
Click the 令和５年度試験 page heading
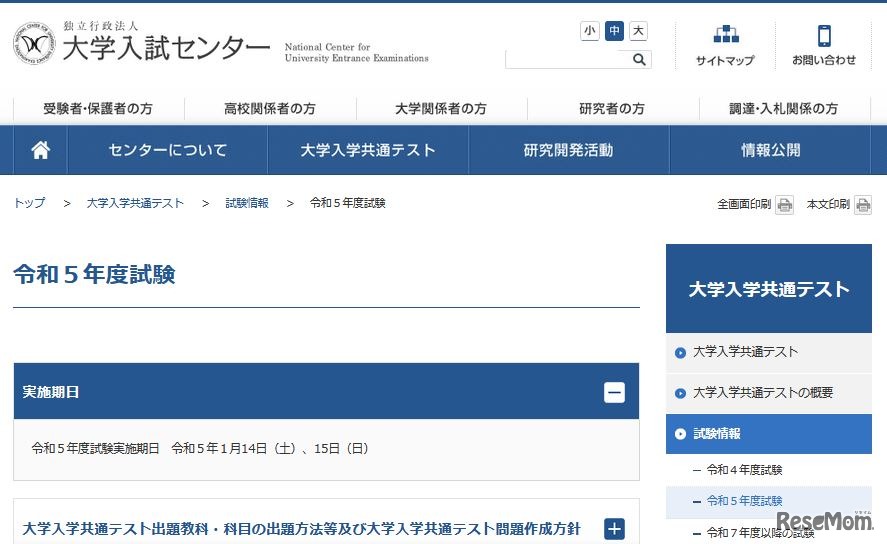click(94, 274)
